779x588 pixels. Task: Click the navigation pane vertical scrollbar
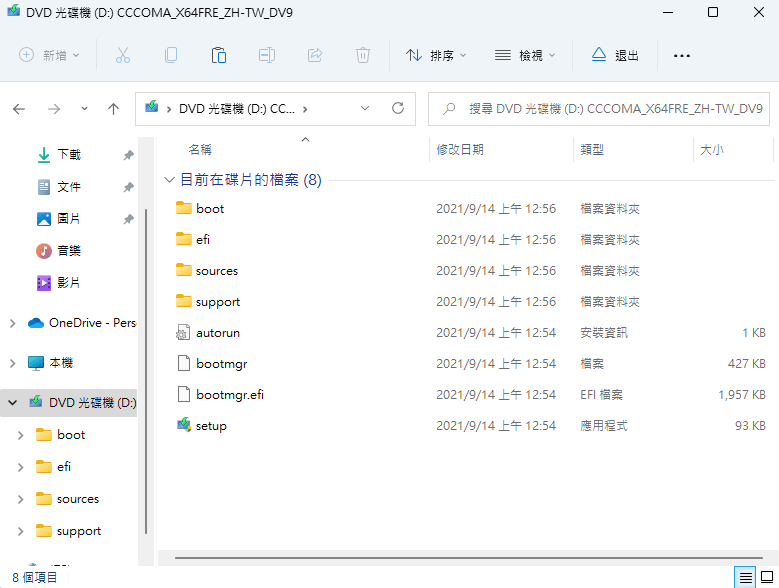coord(146,371)
